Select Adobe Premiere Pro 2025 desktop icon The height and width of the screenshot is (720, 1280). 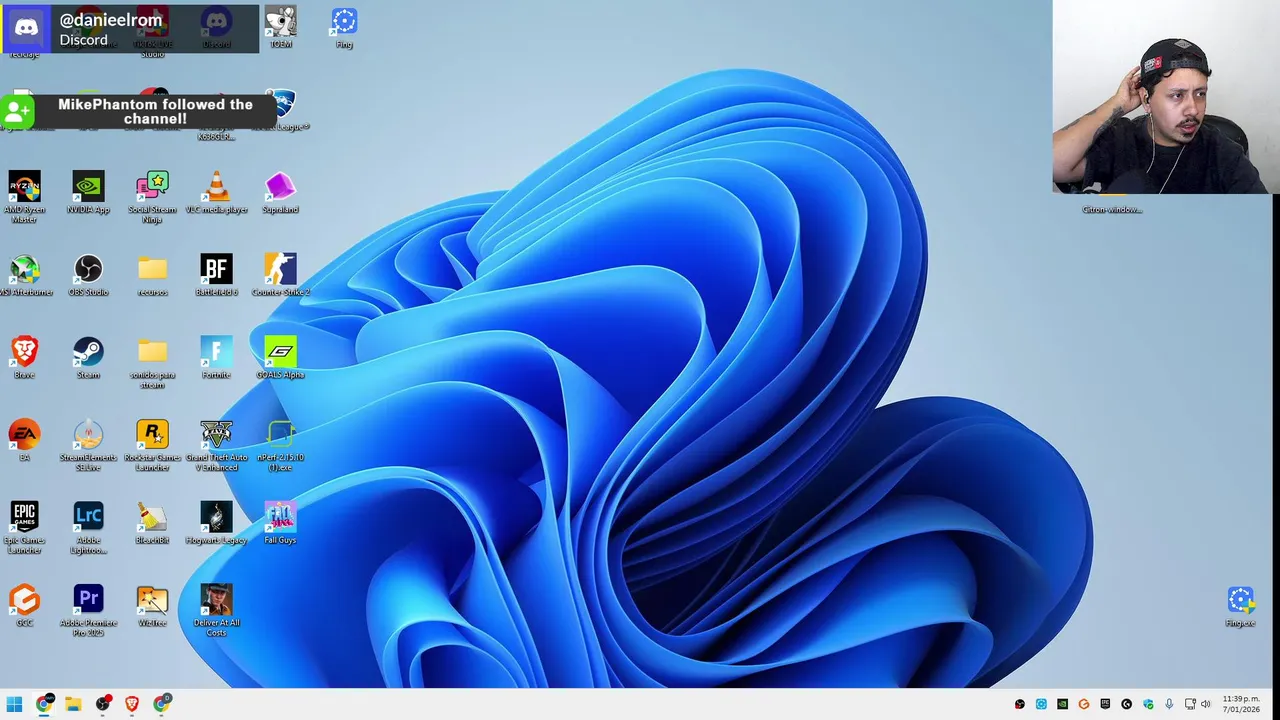[88, 611]
